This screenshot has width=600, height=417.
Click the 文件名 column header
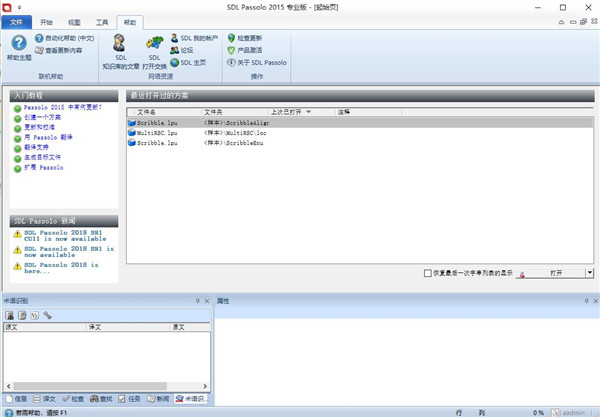click(168, 112)
